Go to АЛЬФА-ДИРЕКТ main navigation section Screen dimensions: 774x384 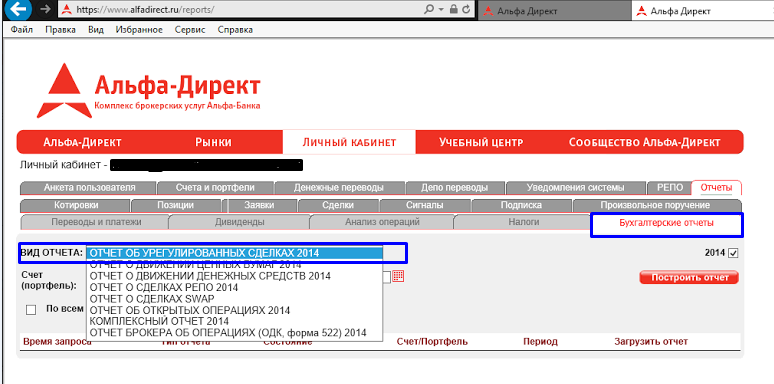point(82,142)
